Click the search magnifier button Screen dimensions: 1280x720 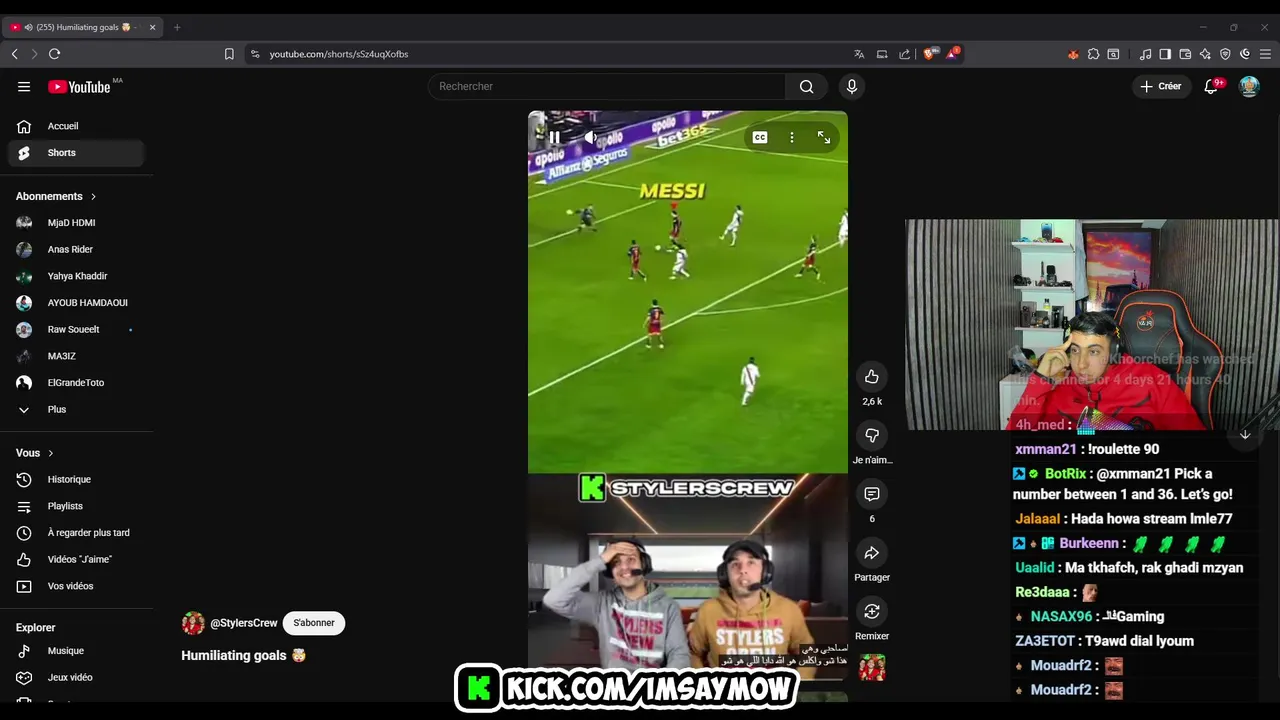click(806, 86)
